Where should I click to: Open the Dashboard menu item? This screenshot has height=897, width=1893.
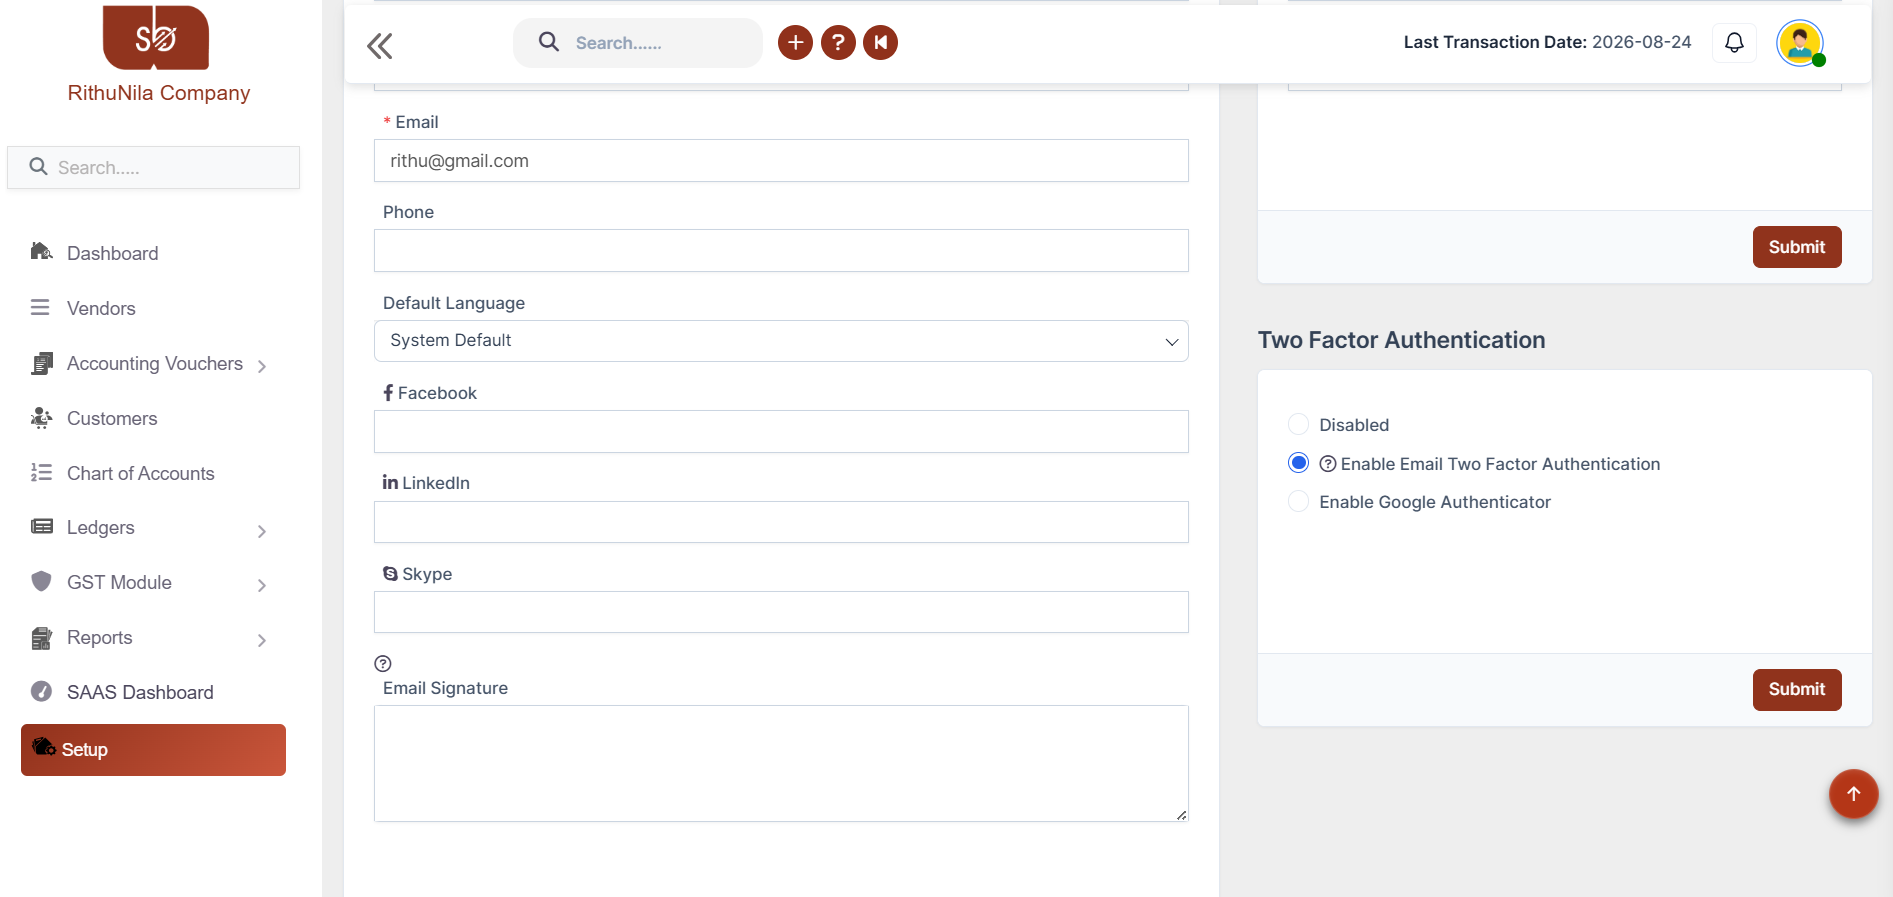click(112, 253)
